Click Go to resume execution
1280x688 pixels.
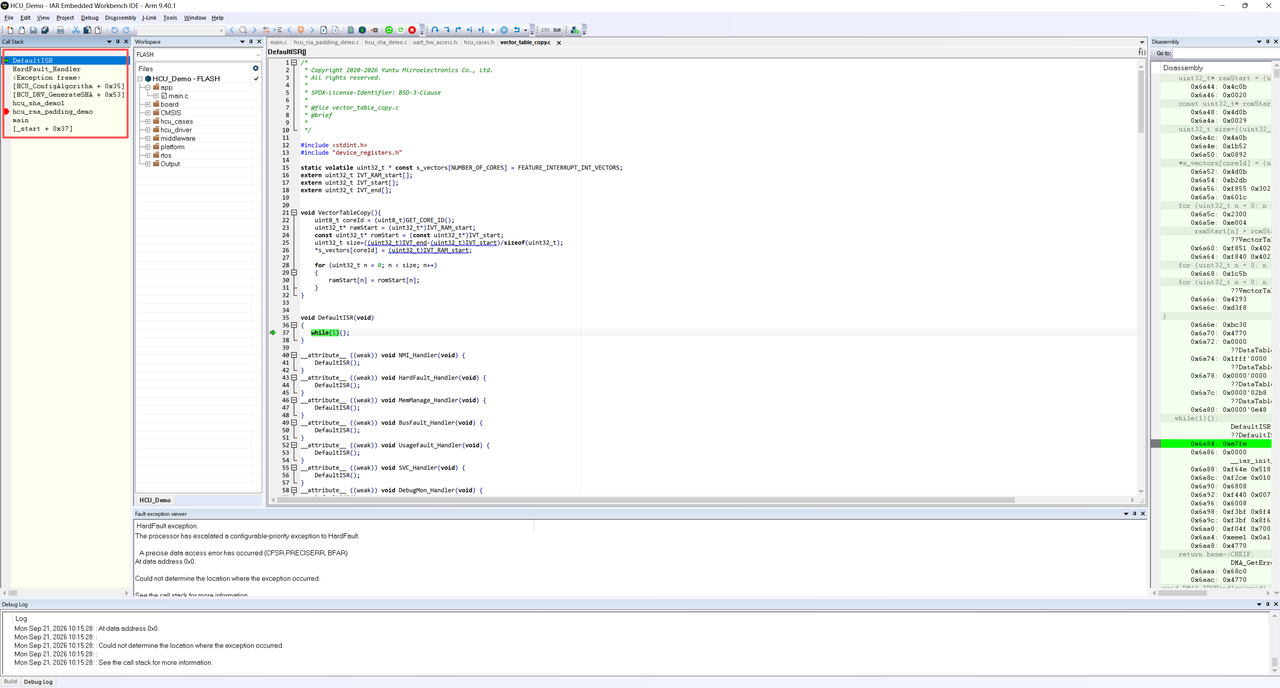[x=492, y=30]
